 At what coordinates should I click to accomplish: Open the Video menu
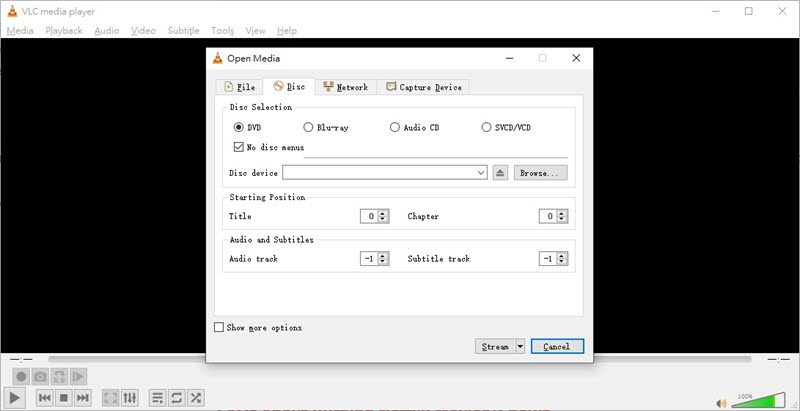click(143, 31)
